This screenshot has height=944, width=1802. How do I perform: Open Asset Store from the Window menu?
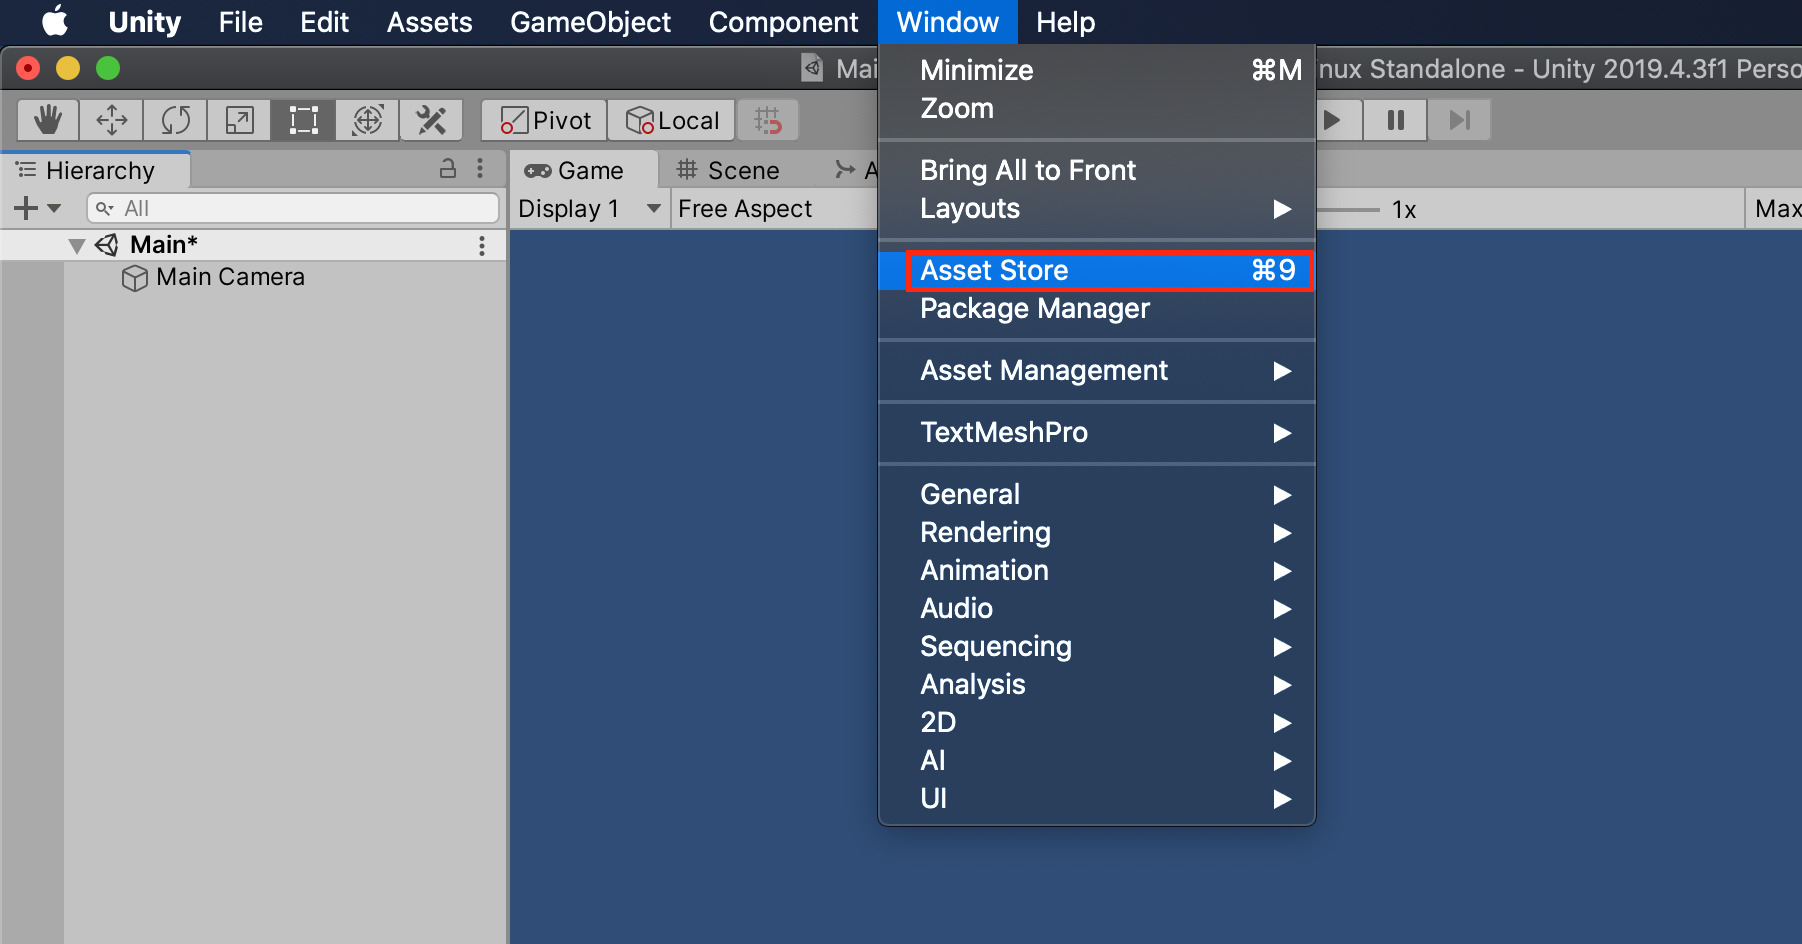click(993, 269)
